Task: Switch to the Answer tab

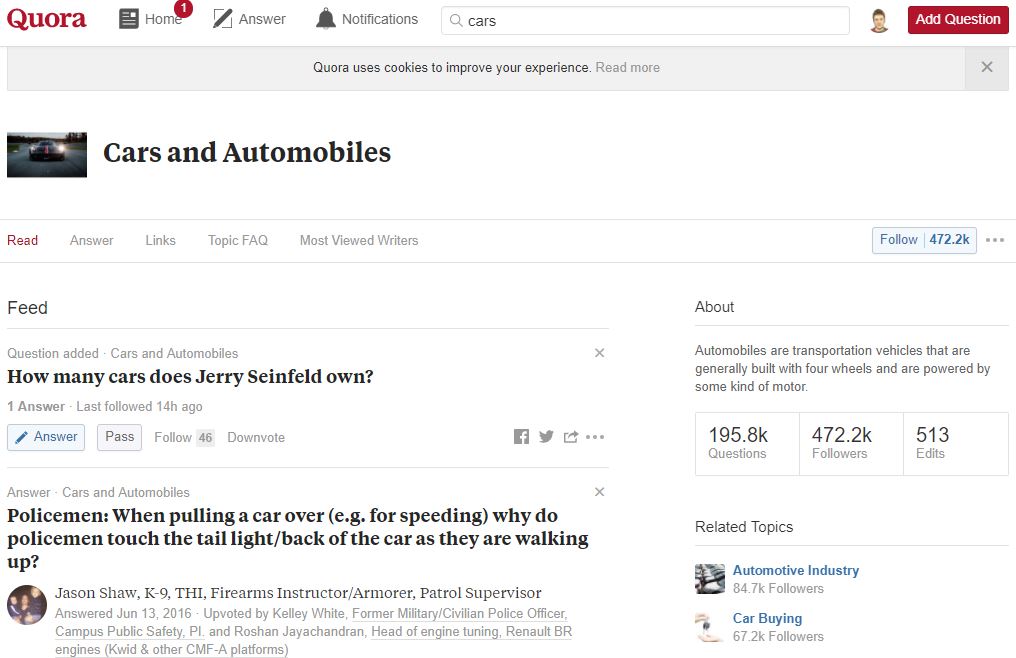Action: pos(91,241)
